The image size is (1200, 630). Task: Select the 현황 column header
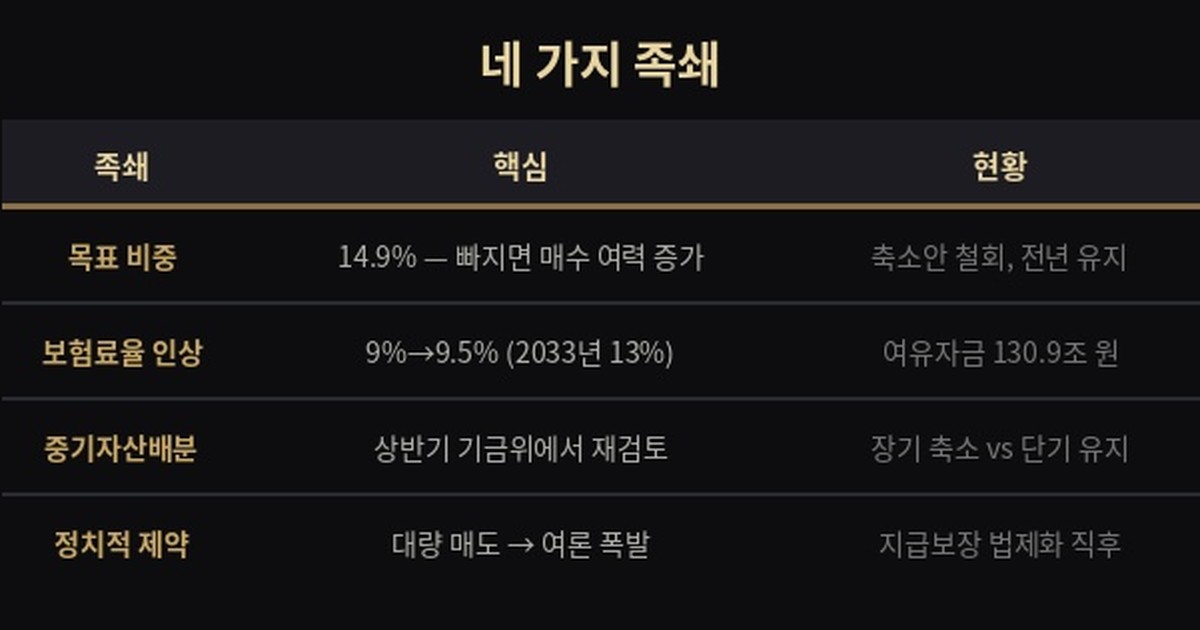999,167
